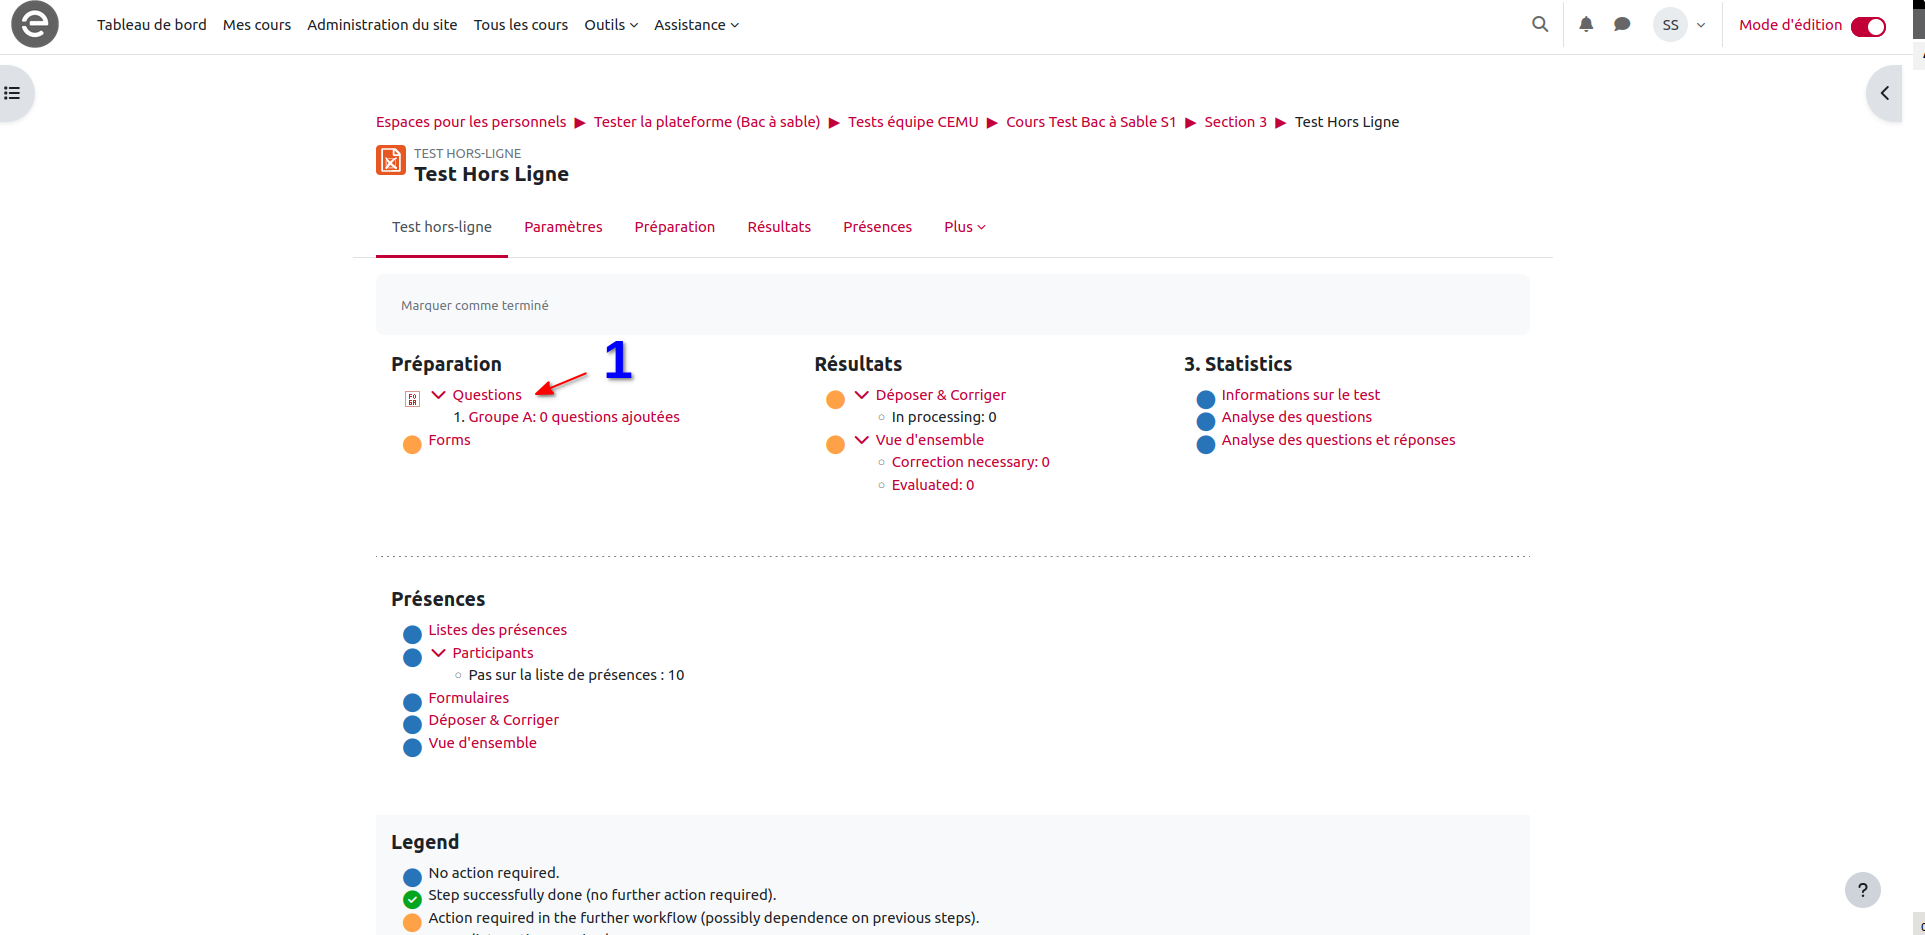
Task: Collapse the Déposer & Corriger chevron in Résultats
Action: (861, 395)
